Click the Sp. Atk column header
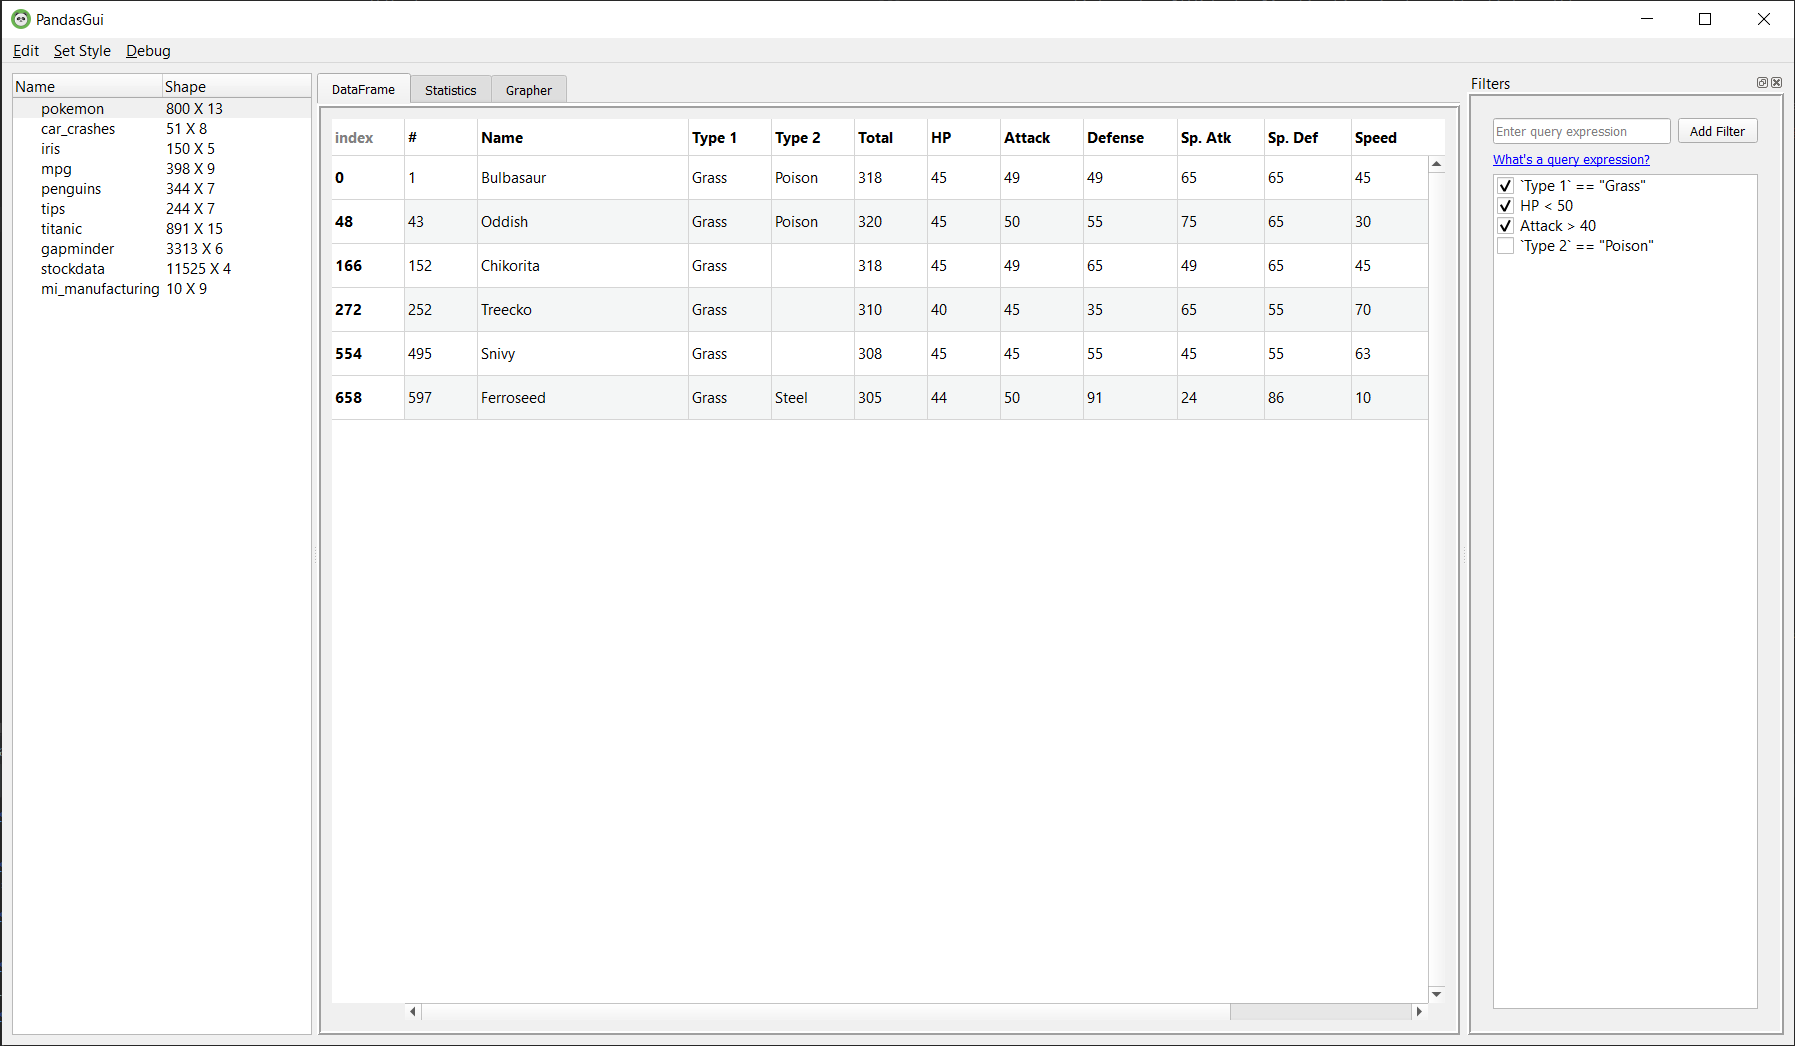1795x1046 pixels. [x=1220, y=138]
